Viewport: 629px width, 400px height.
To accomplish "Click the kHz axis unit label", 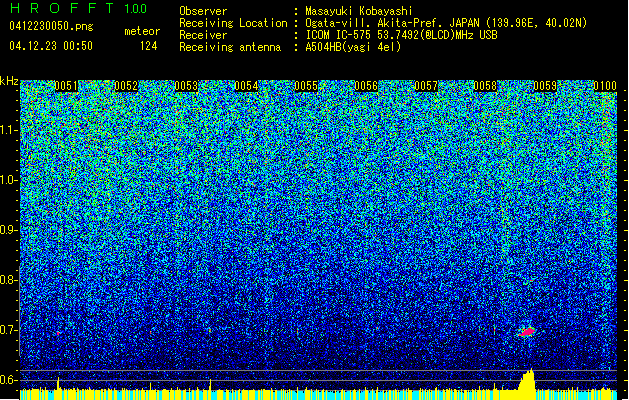I will pyautogui.click(x=9, y=81).
